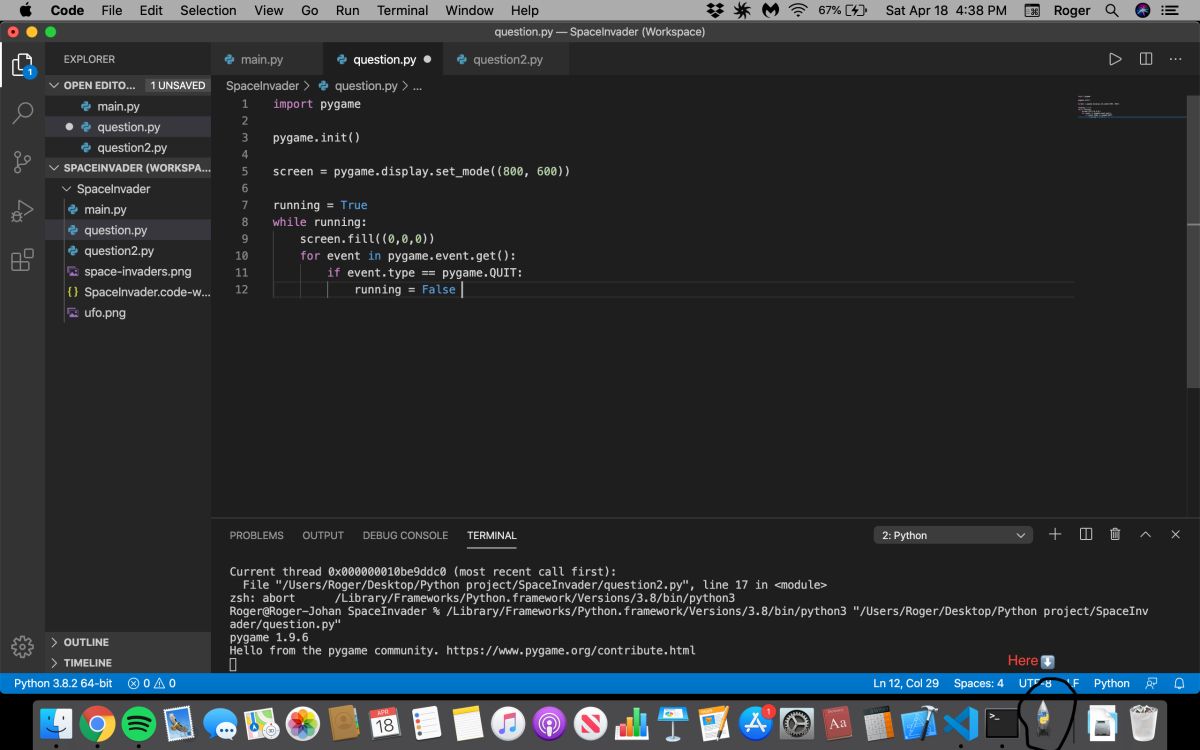Switch to the Problems panel tab

point(256,535)
